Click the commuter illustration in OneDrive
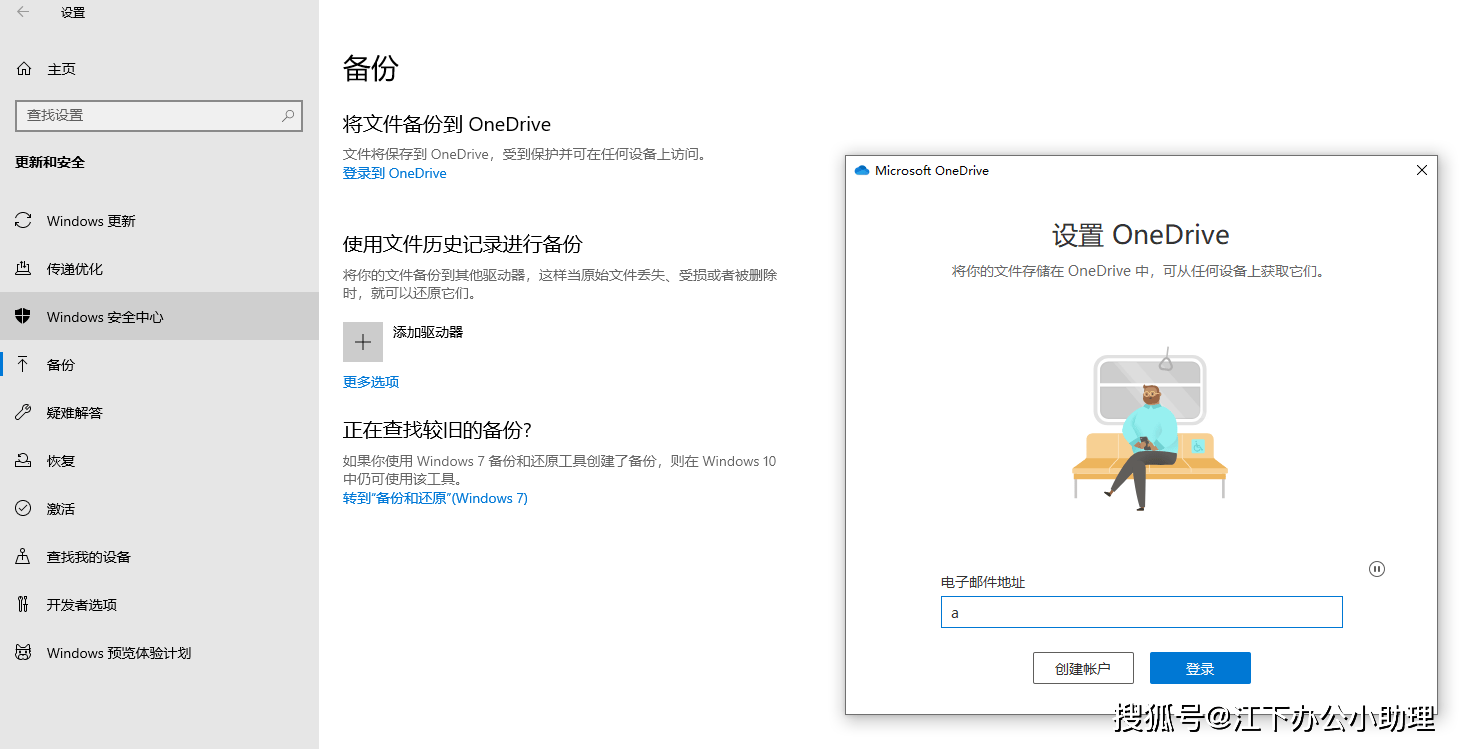 (1149, 430)
